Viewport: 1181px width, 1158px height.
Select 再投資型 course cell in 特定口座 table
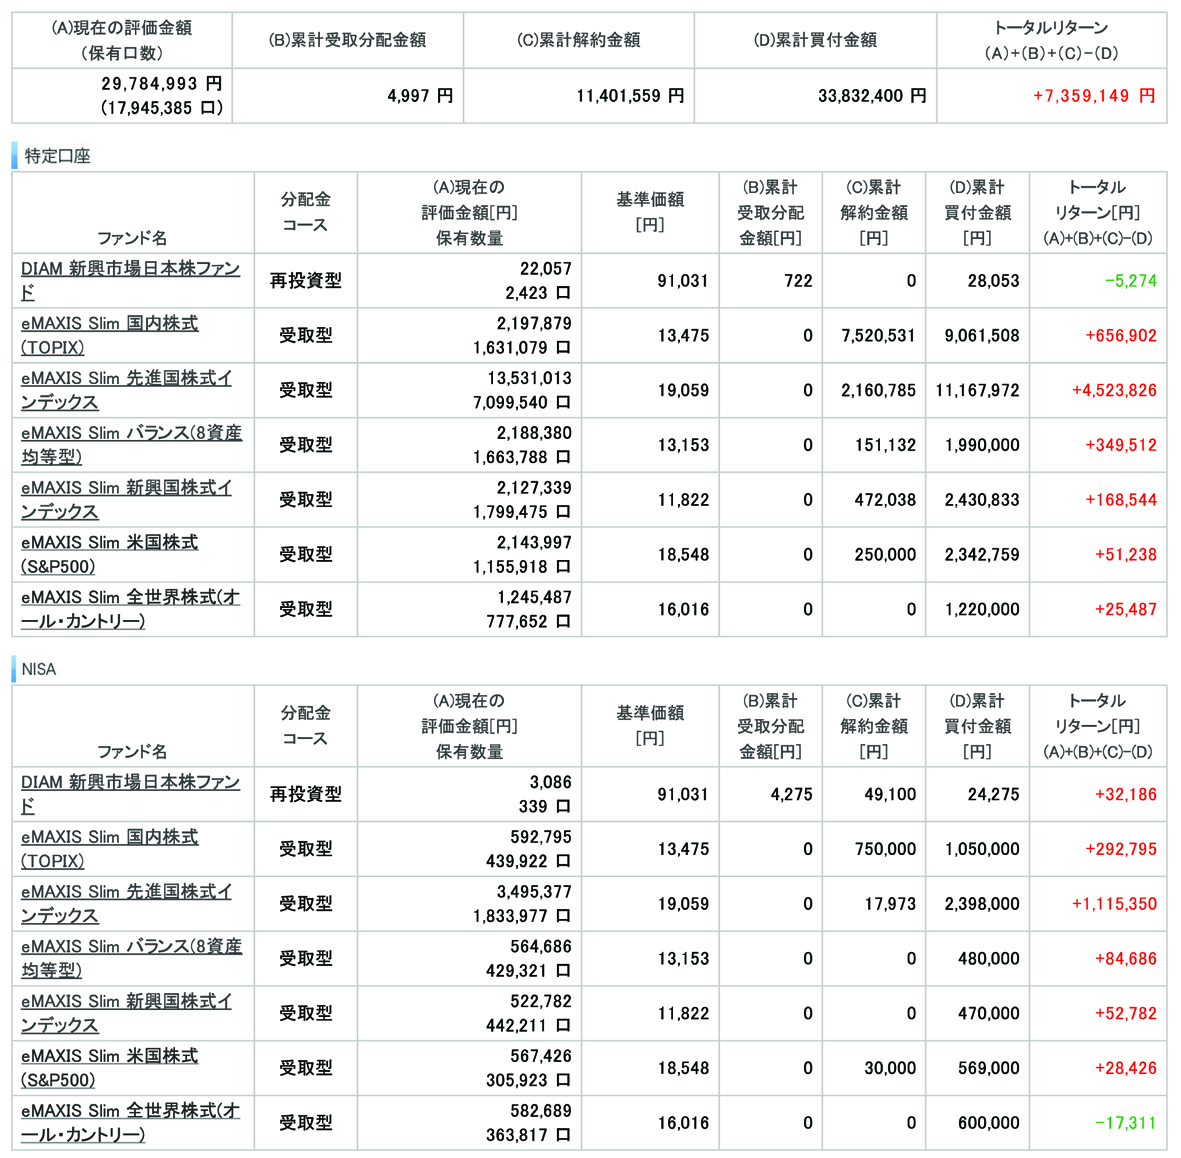(x=306, y=280)
